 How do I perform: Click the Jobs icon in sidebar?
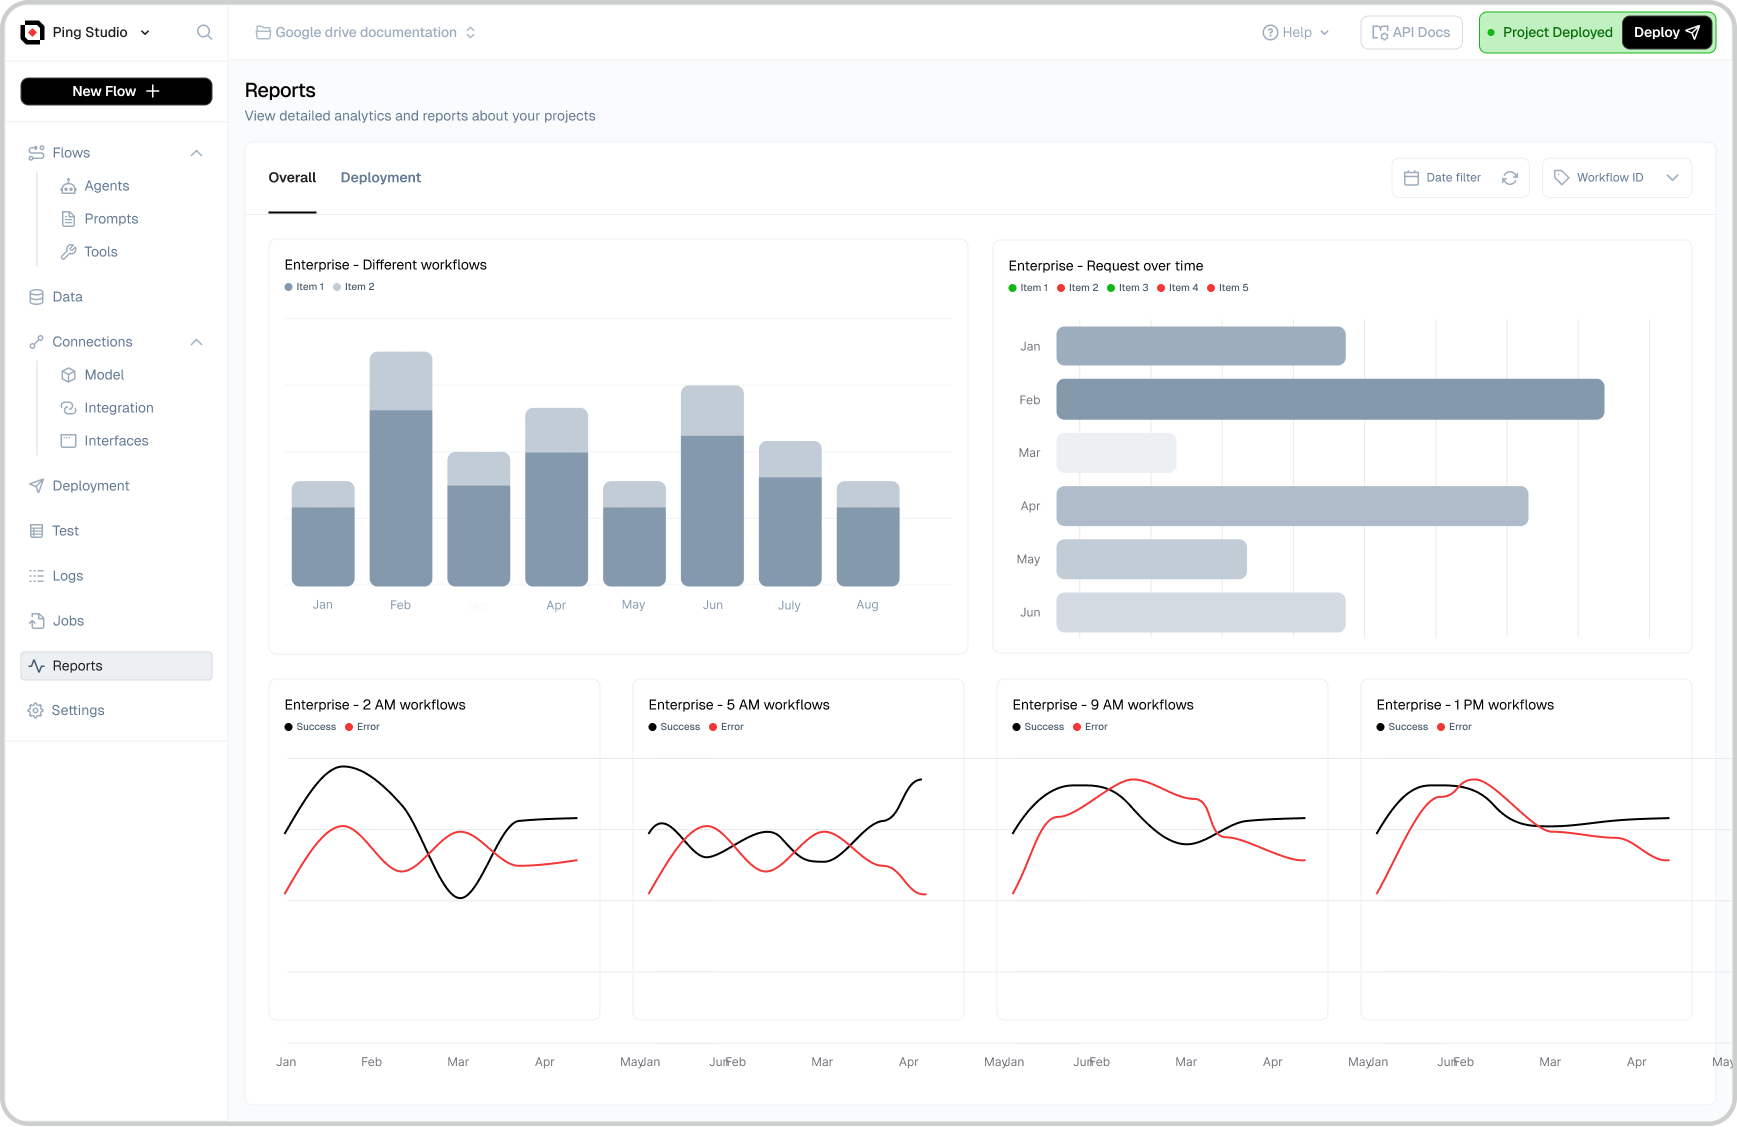tap(36, 621)
